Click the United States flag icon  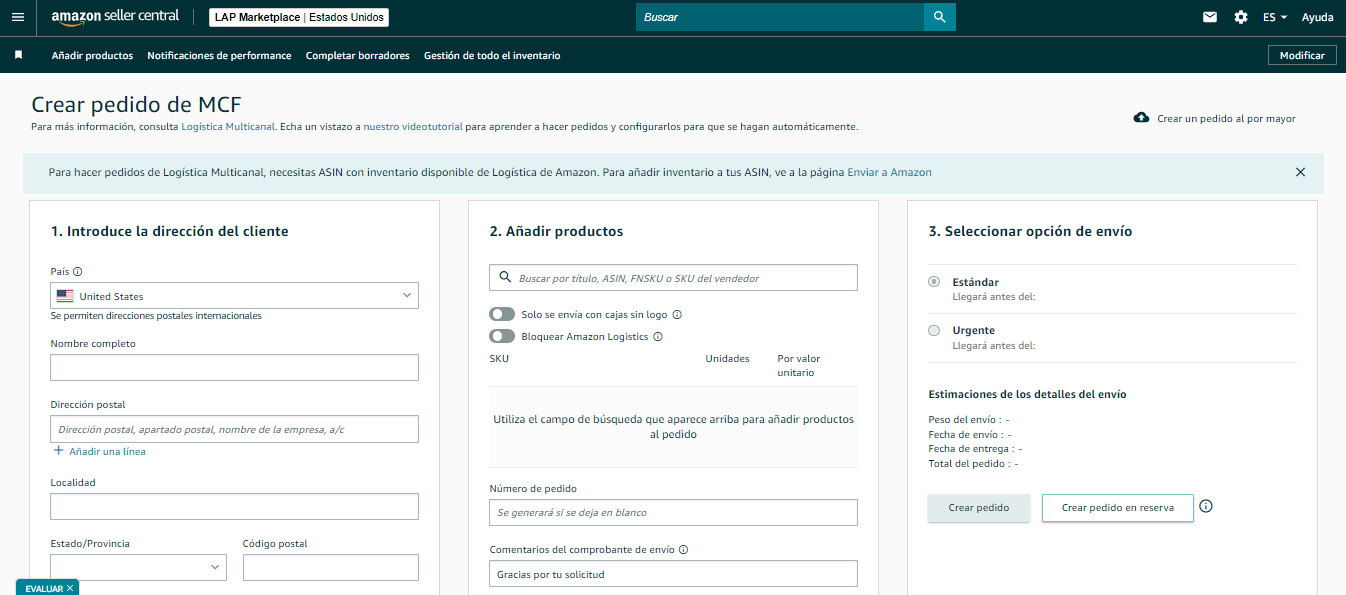click(x=65, y=296)
